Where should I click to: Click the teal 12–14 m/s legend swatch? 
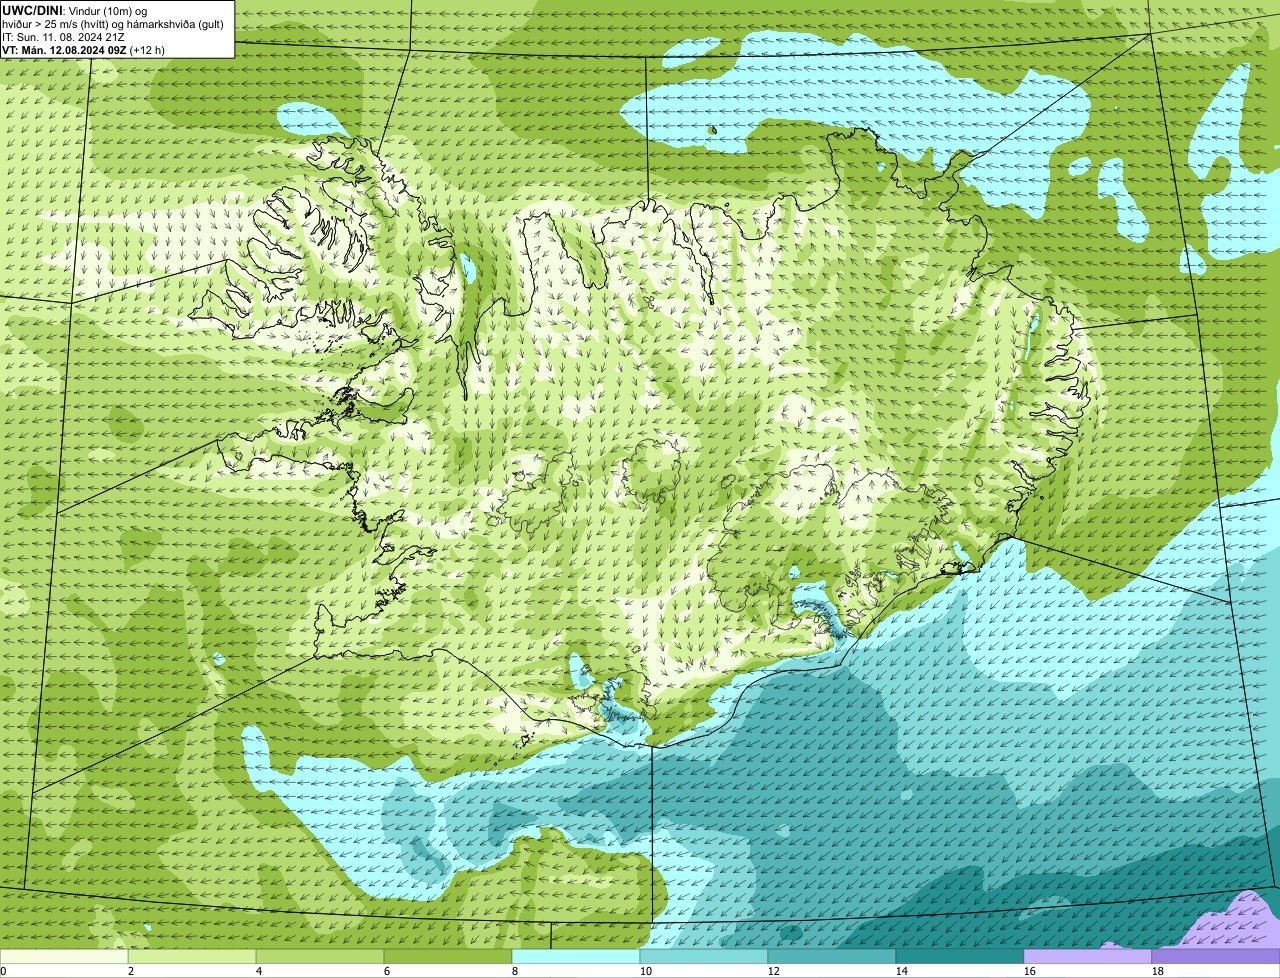point(832,957)
